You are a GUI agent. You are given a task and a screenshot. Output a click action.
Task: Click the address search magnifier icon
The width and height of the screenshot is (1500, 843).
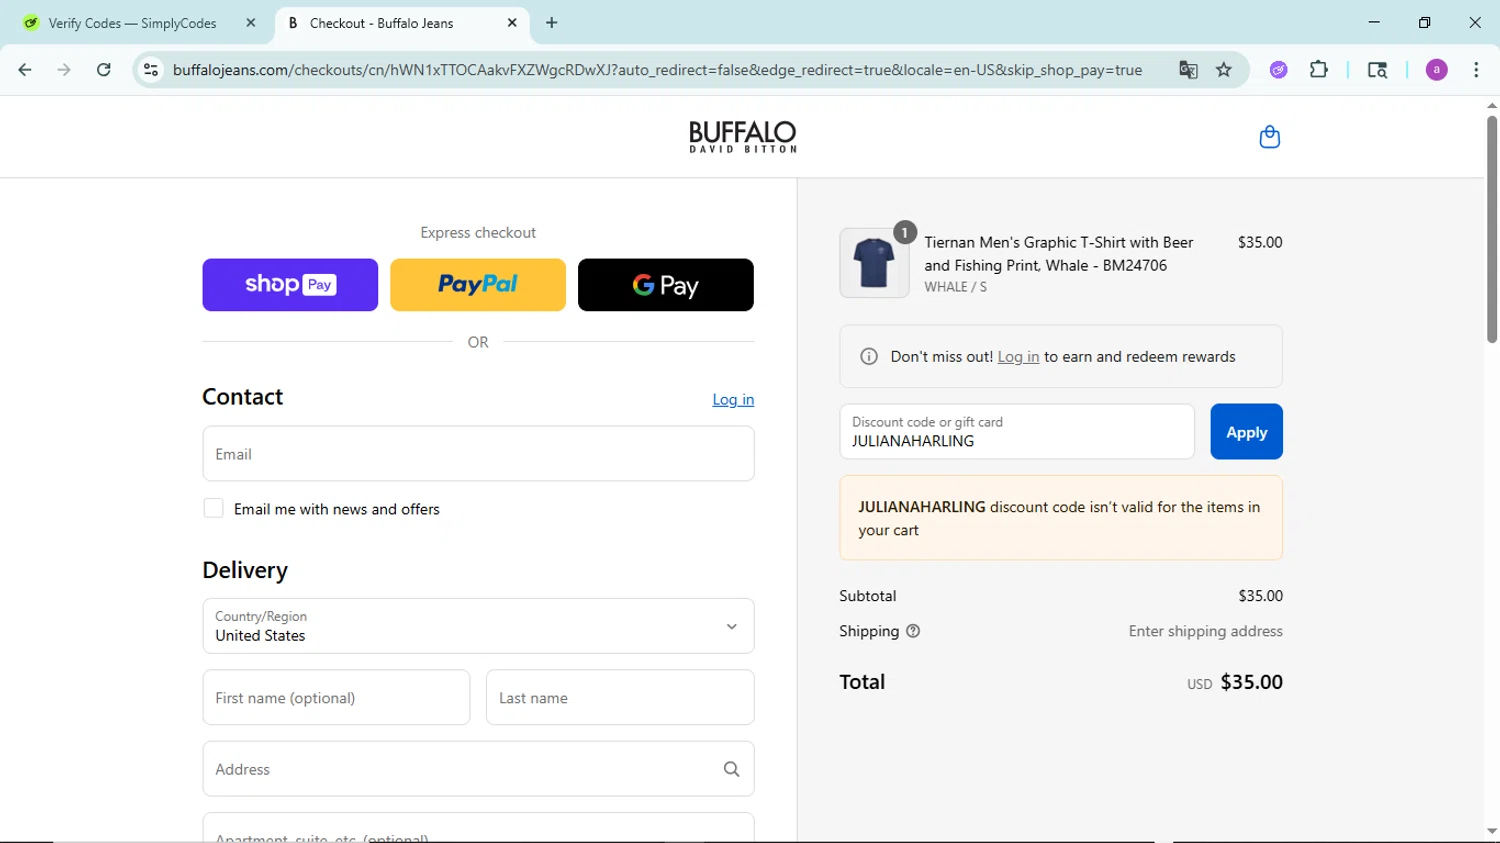tap(731, 769)
